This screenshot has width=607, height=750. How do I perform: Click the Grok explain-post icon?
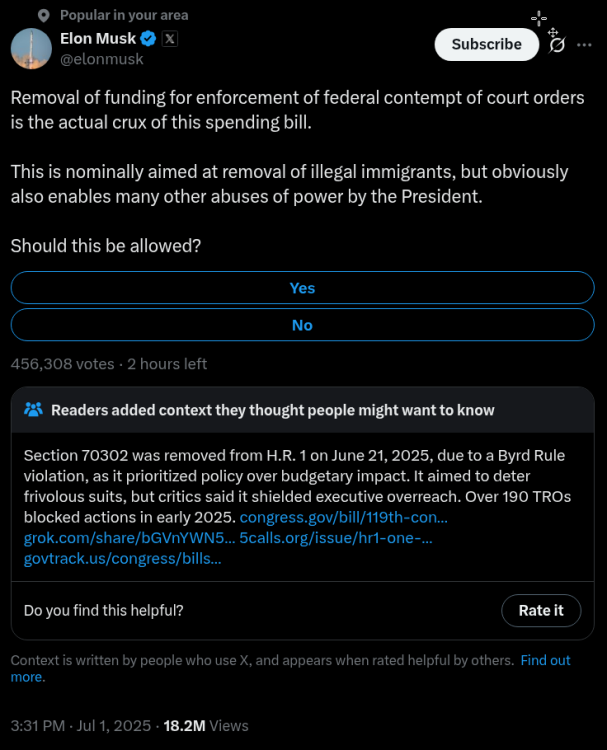(x=557, y=45)
